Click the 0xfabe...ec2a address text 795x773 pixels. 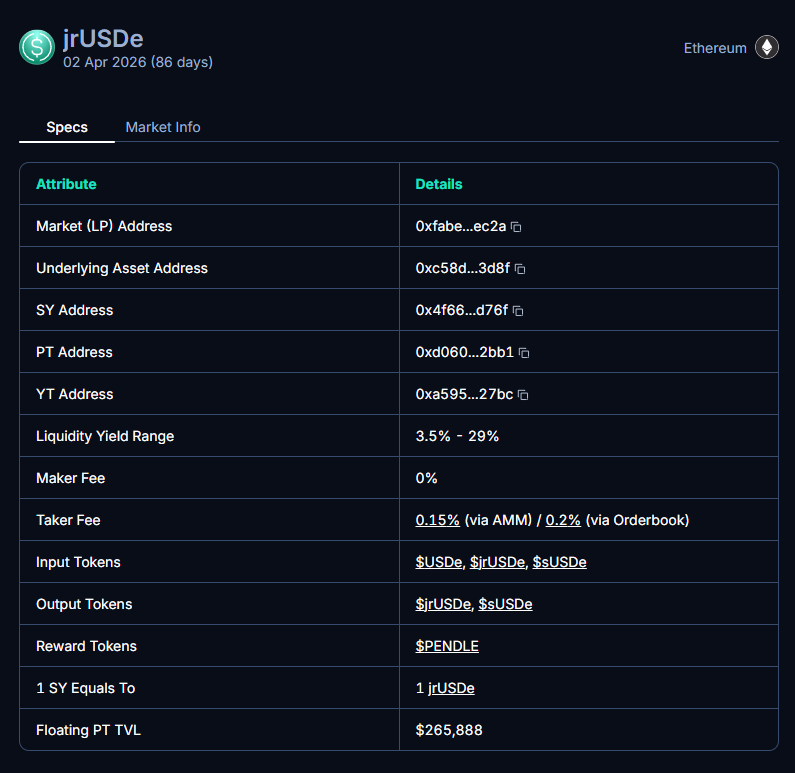[x=461, y=226]
